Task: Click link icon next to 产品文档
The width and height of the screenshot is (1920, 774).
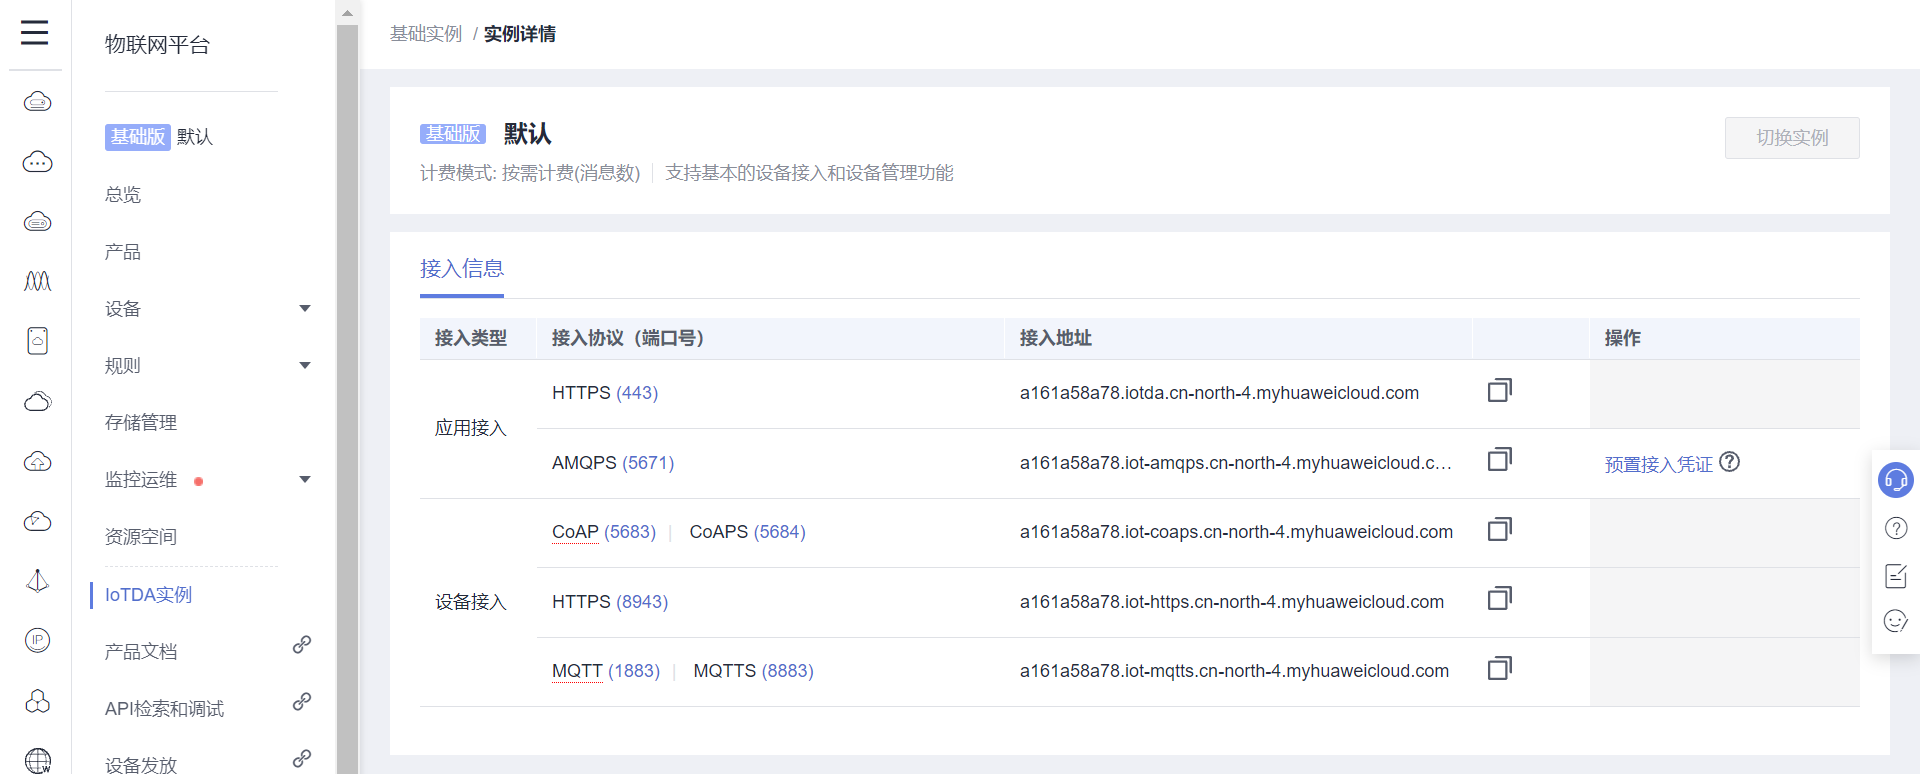Action: pyautogui.click(x=301, y=645)
